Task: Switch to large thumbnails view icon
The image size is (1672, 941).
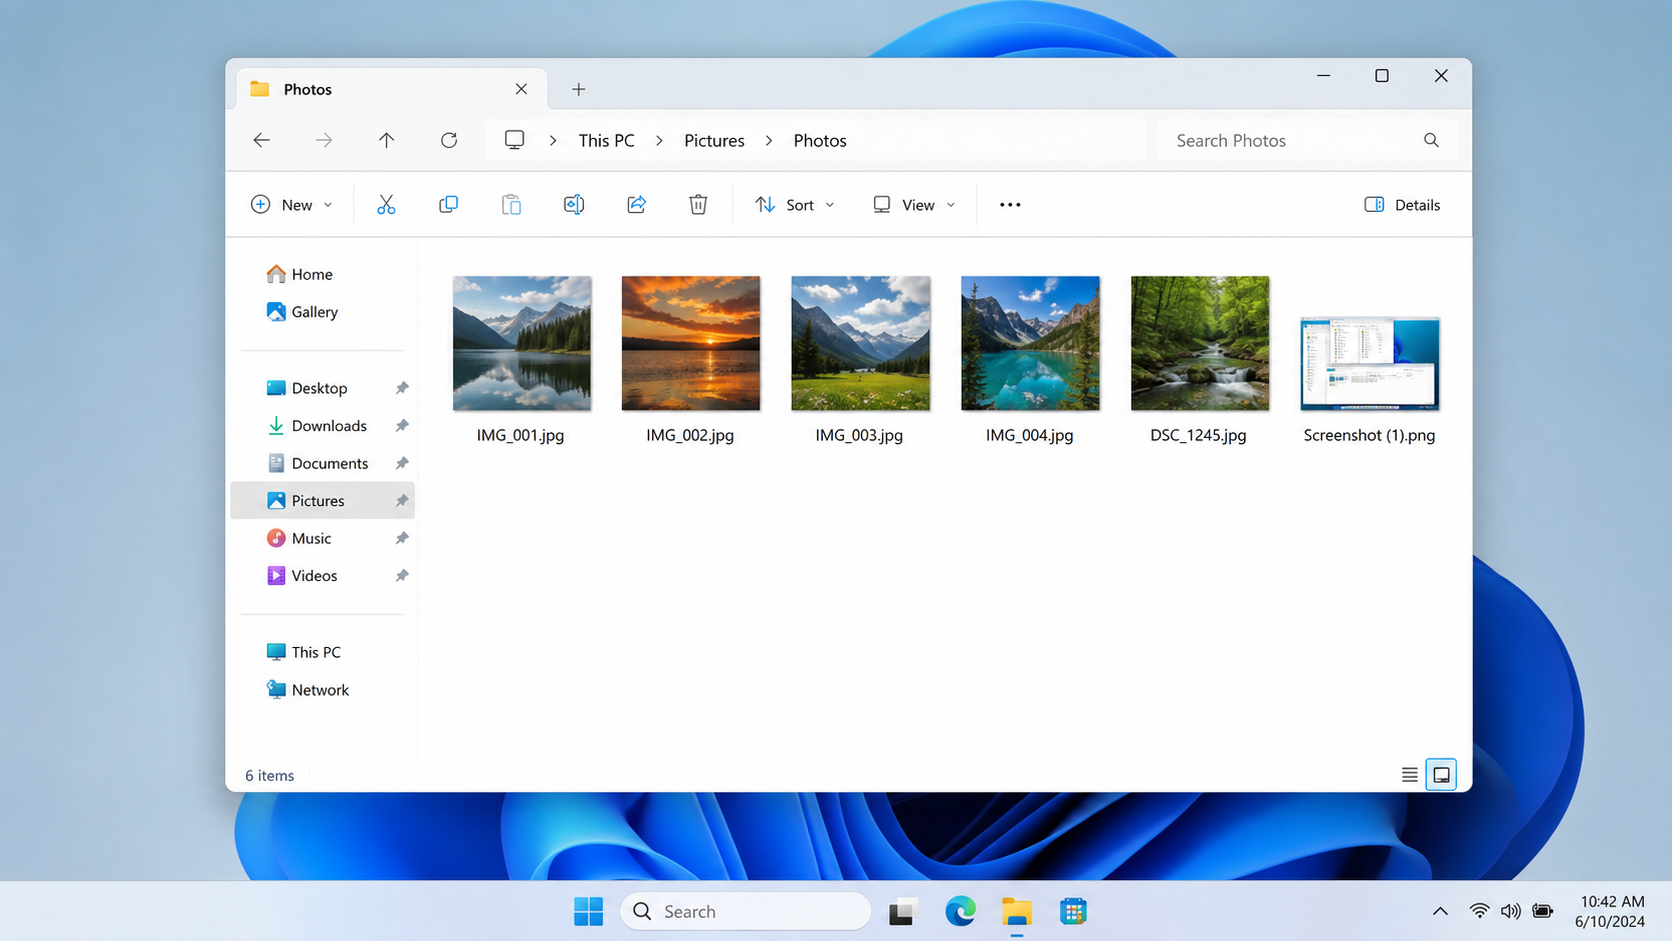Action: 1441,774
